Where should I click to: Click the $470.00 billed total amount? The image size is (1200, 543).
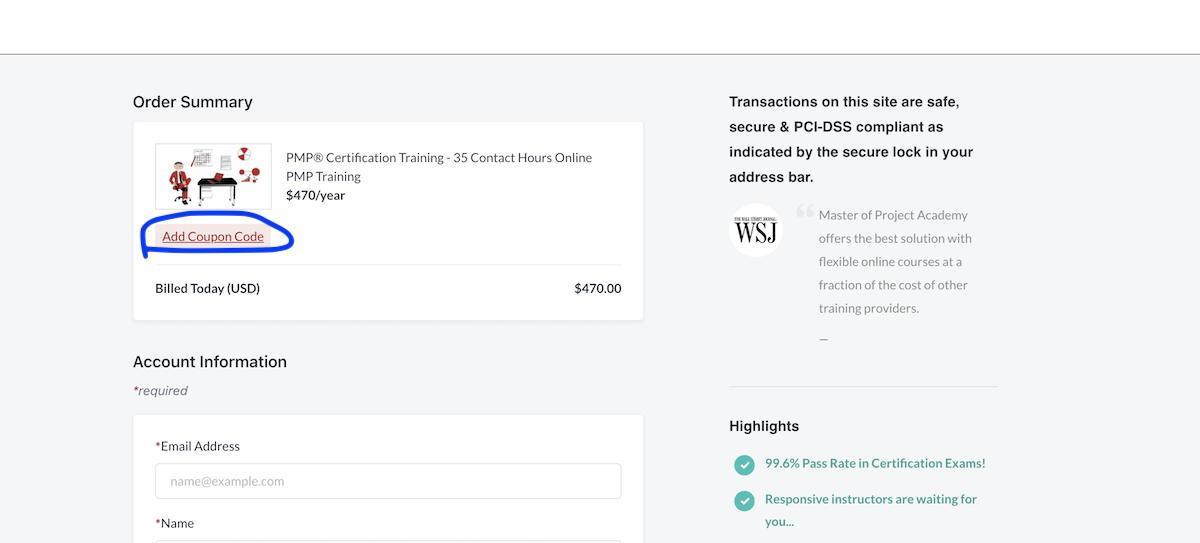[x=597, y=288]
